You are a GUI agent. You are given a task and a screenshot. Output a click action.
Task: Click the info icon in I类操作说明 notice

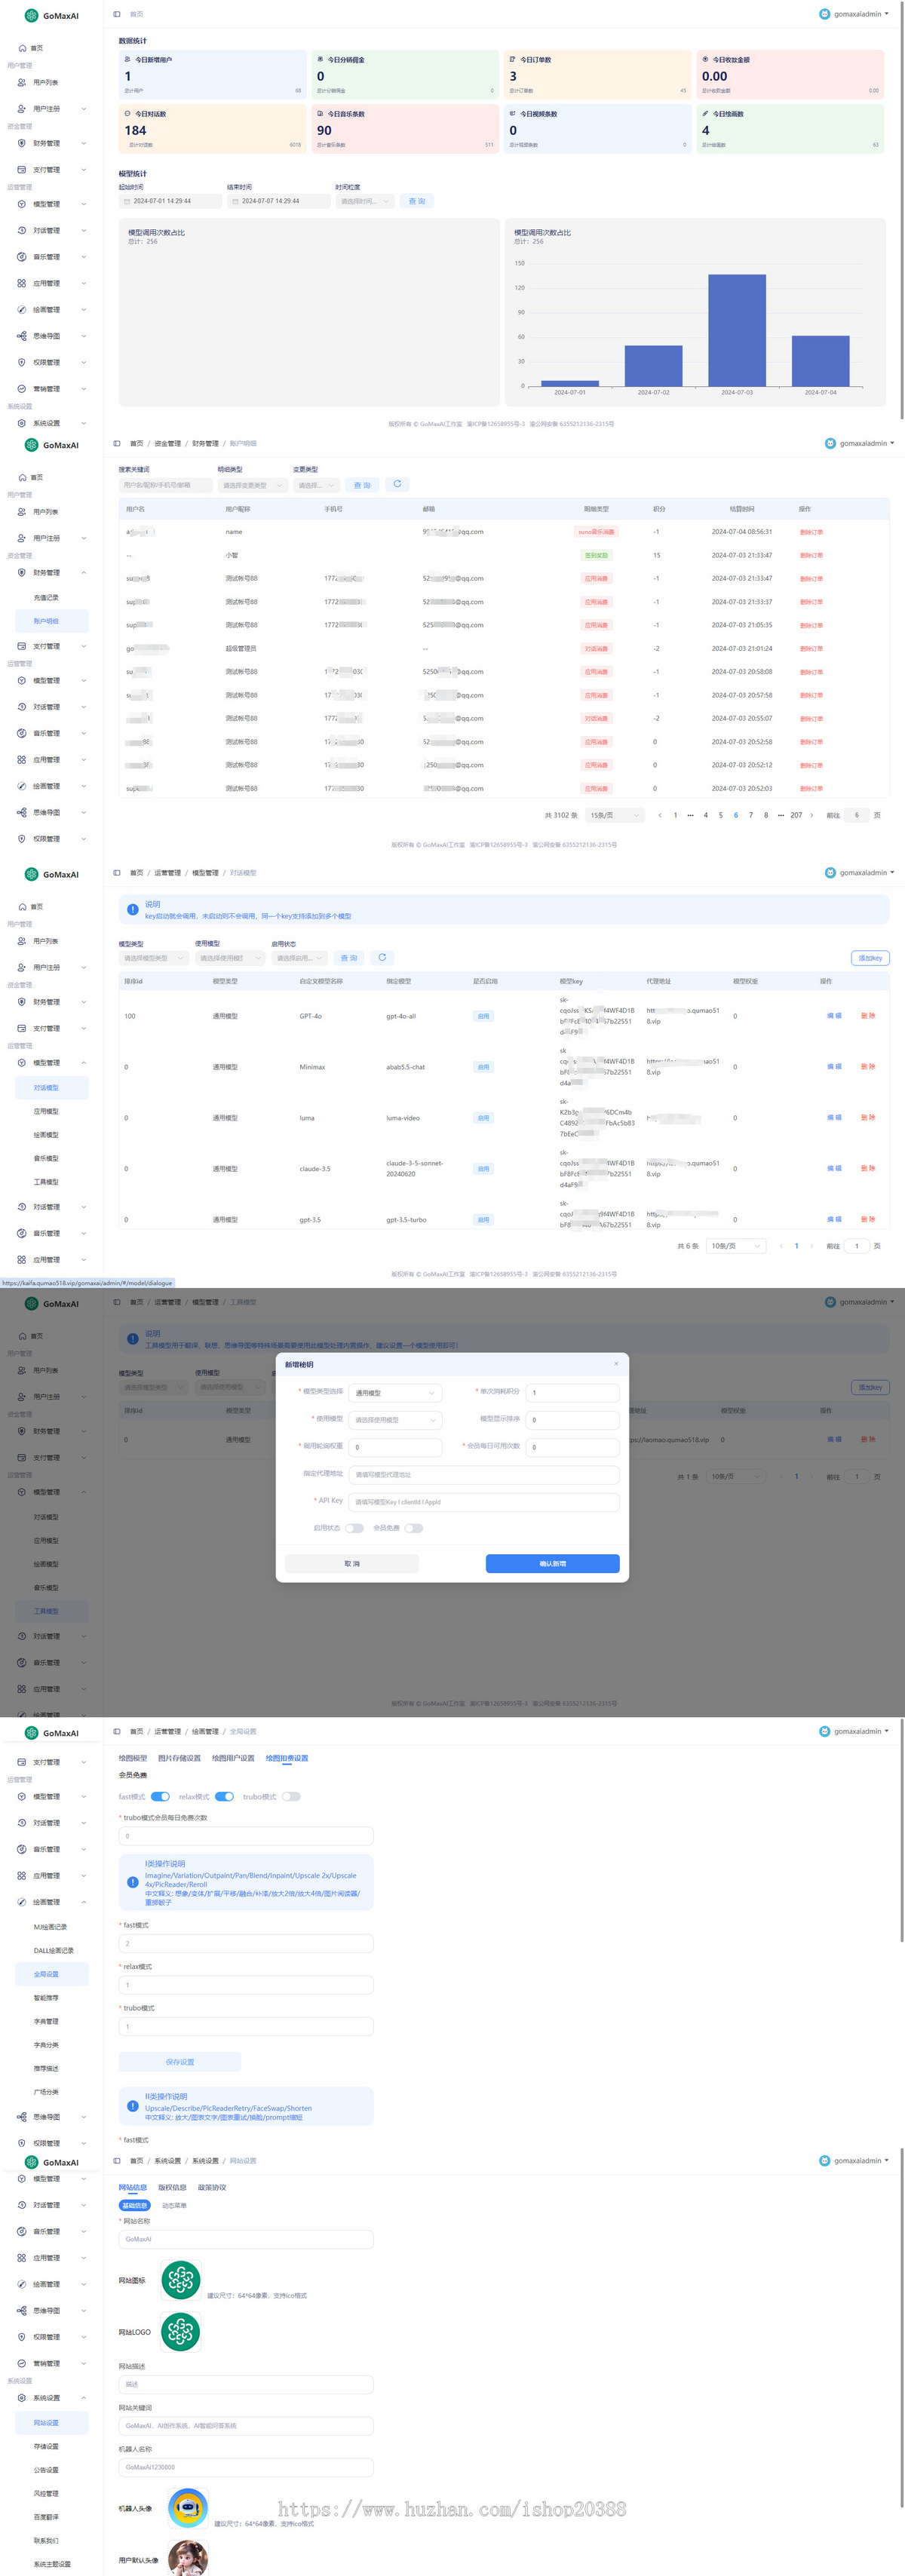(133, 1881)
